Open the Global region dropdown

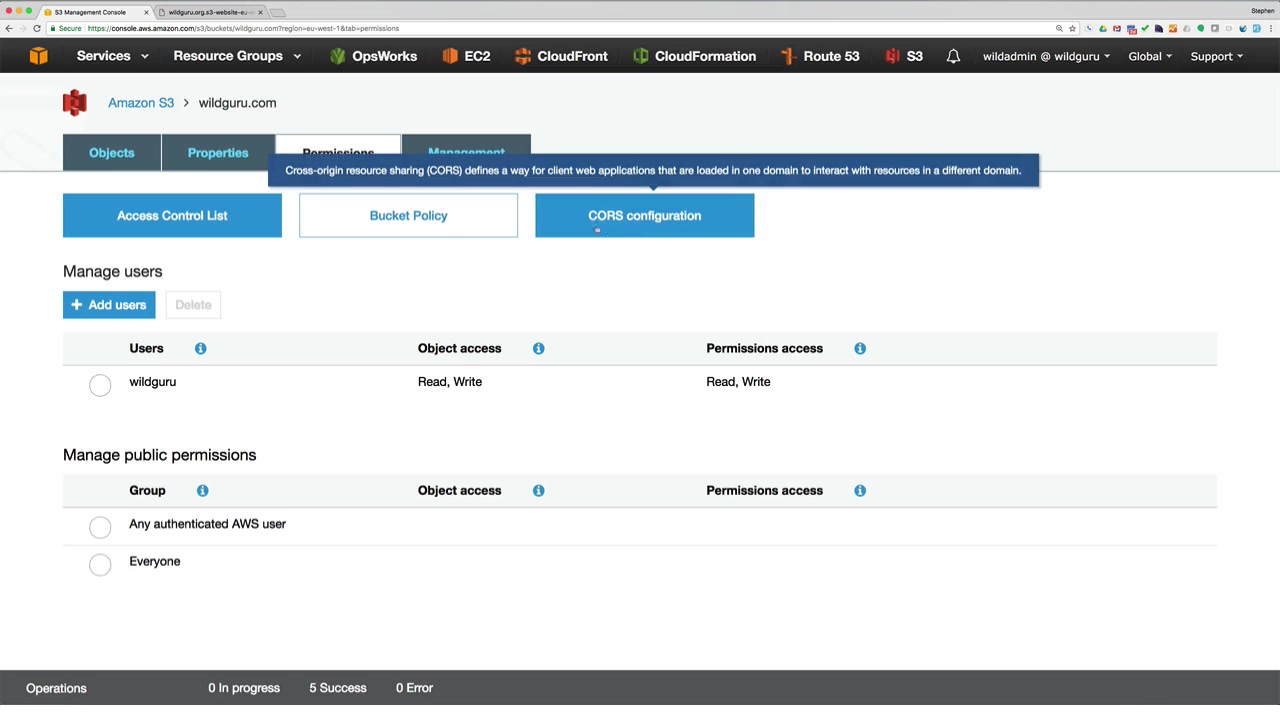click(x=1150, y=56)
